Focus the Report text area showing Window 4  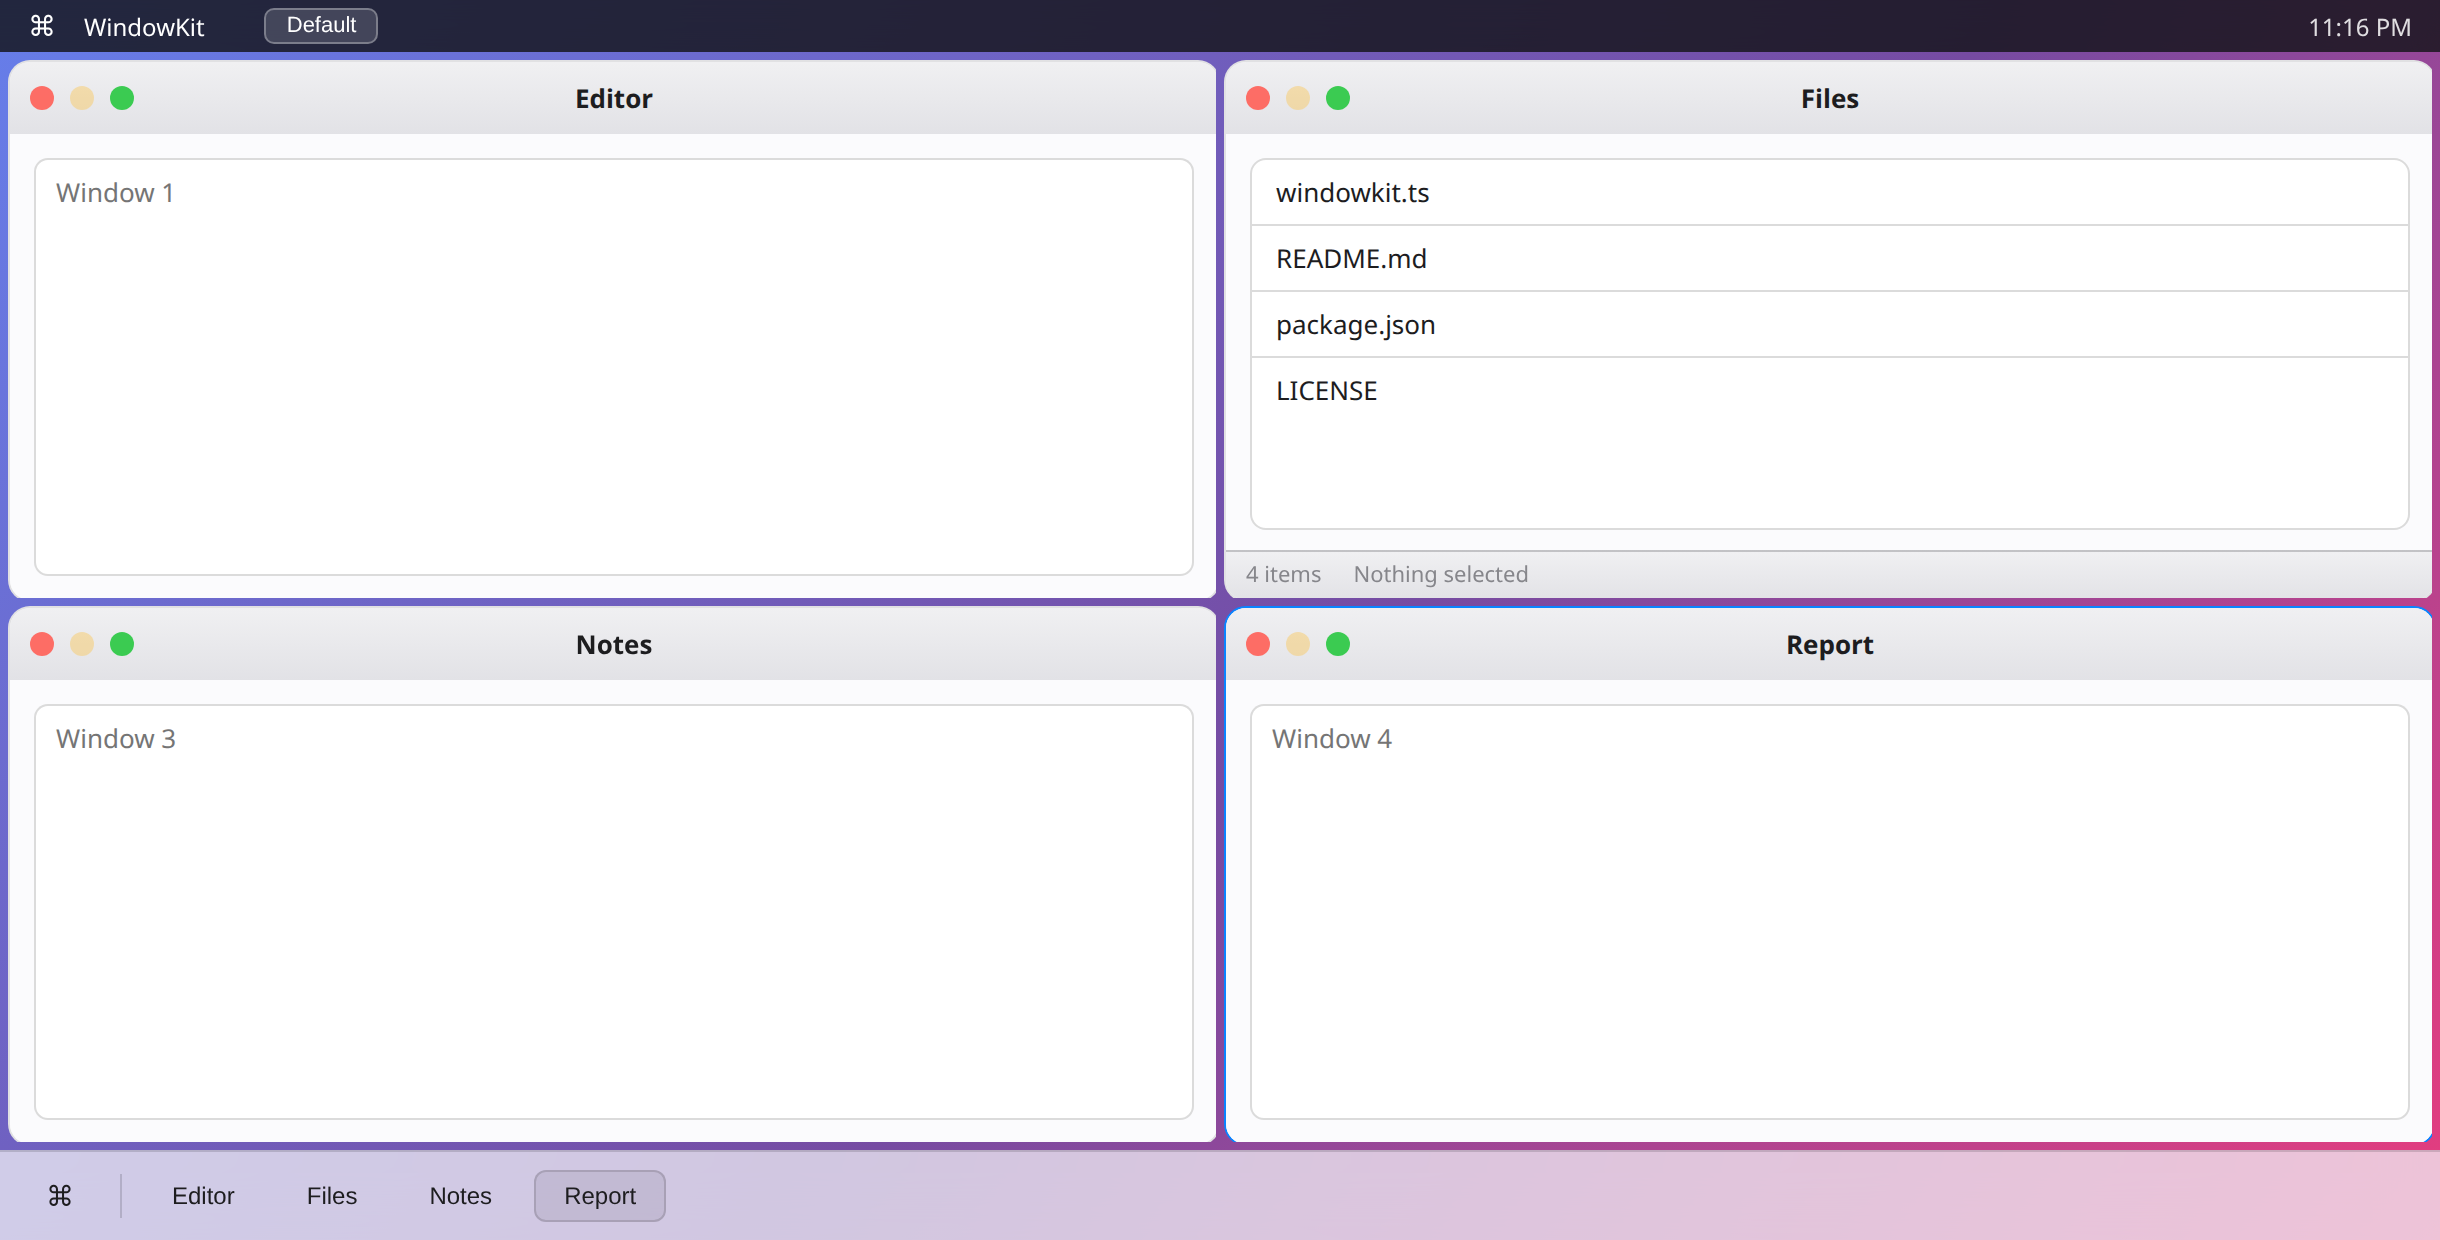pyautogui.click(x=1829, y=912)
